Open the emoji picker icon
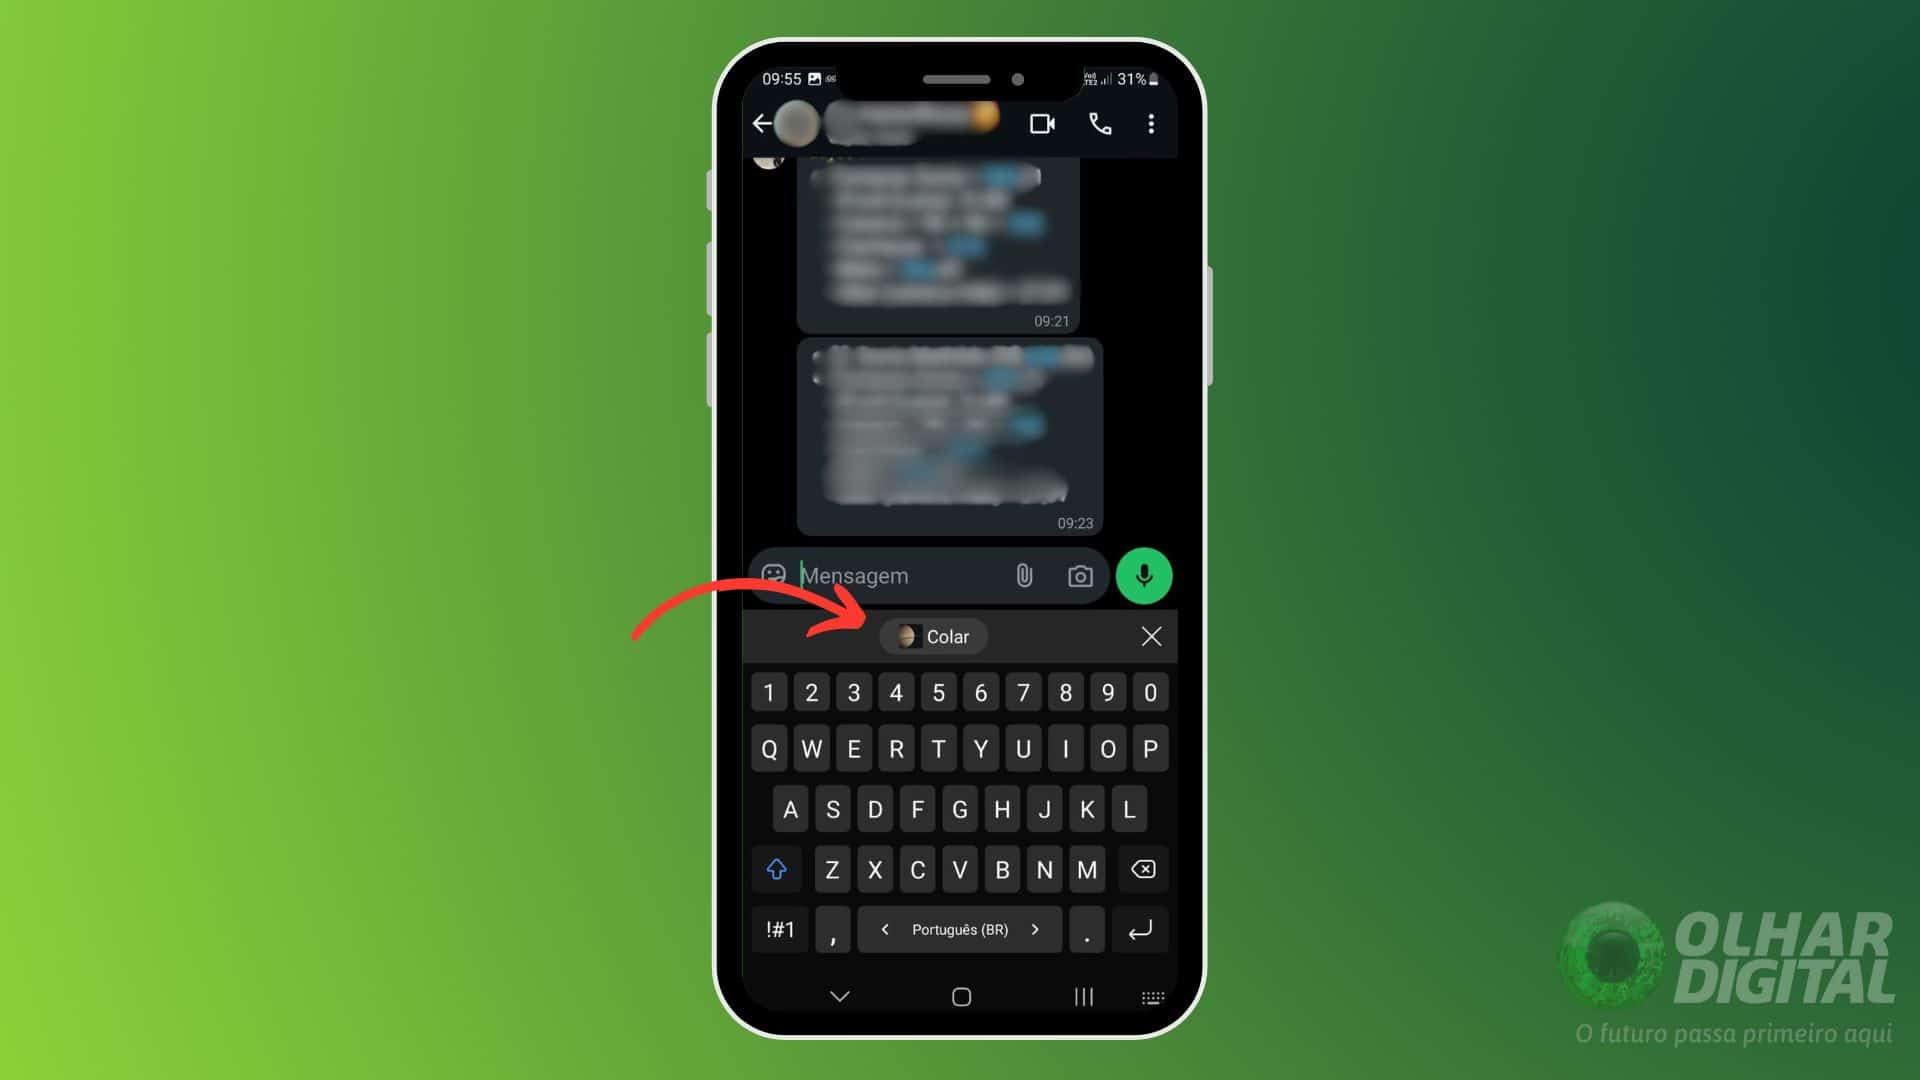Screen dimensions: 1920x1080 (x=773, y=576)
